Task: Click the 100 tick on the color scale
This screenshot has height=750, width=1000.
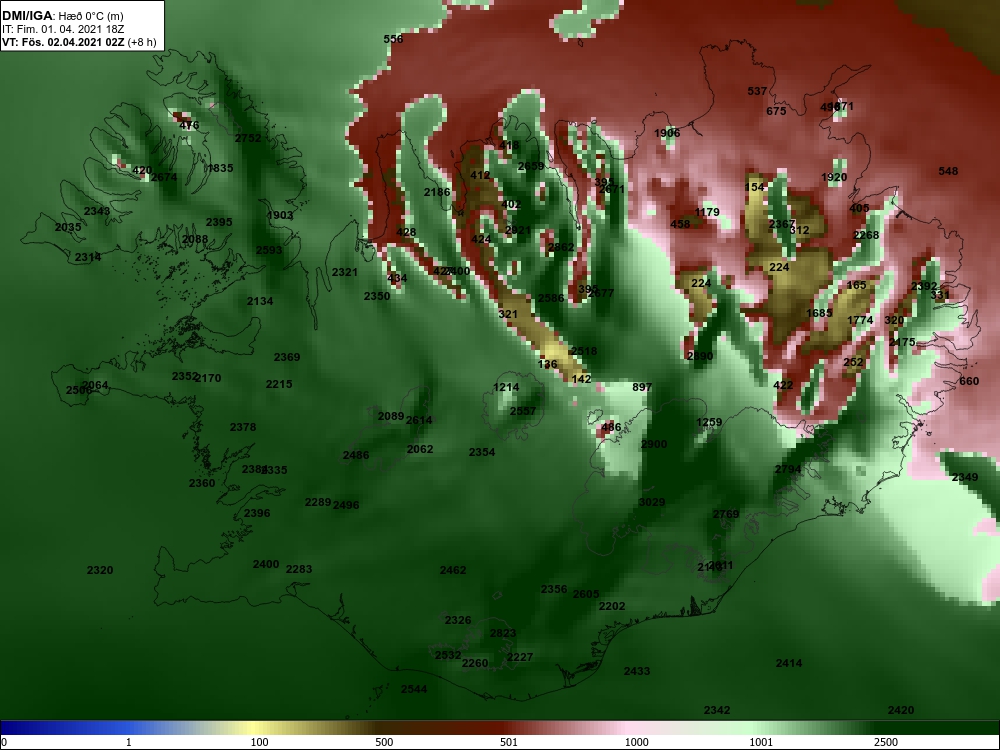Action: point(260,742)
